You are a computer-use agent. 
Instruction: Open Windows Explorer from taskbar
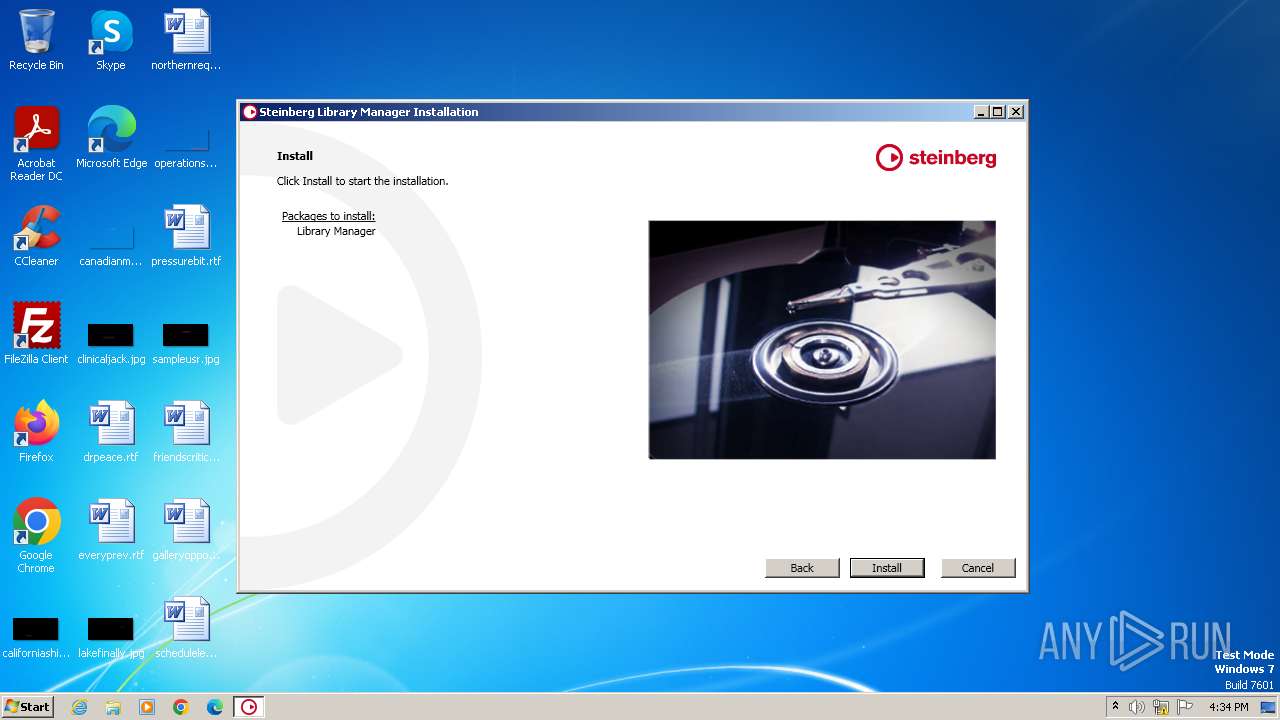[x=113, y=707]
